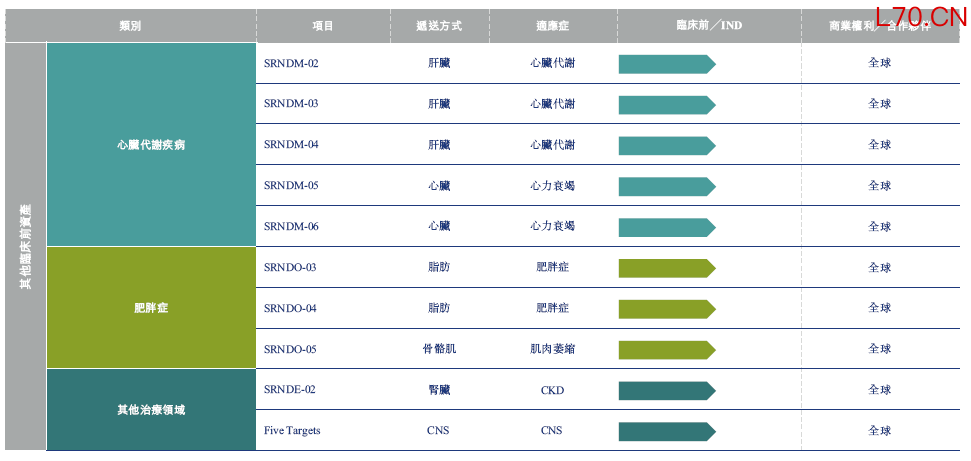Click the SRNDM-02 project cell

[x=291, y=64]
